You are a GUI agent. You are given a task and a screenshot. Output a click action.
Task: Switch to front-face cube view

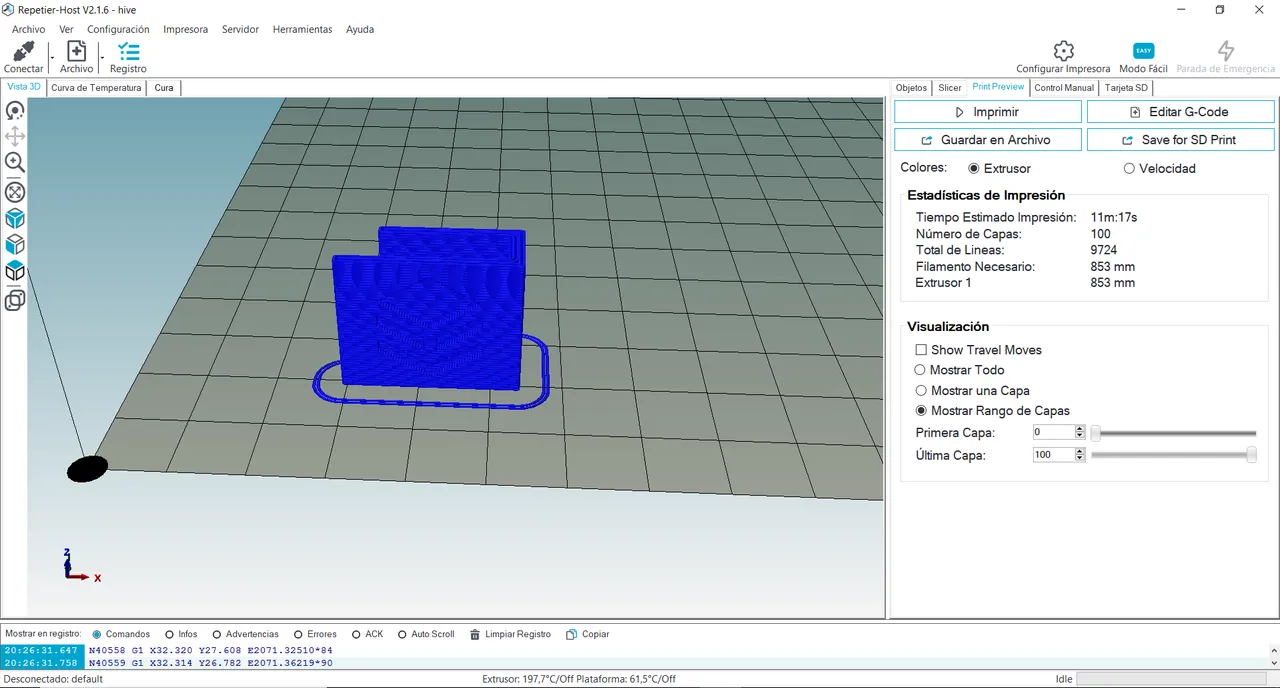point(15,244)
